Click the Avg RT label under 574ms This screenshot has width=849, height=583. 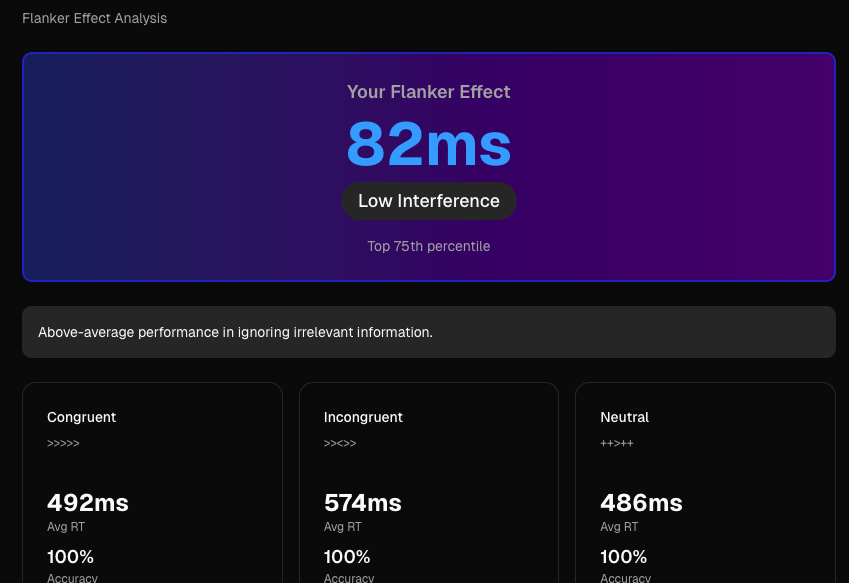[343, 527]
